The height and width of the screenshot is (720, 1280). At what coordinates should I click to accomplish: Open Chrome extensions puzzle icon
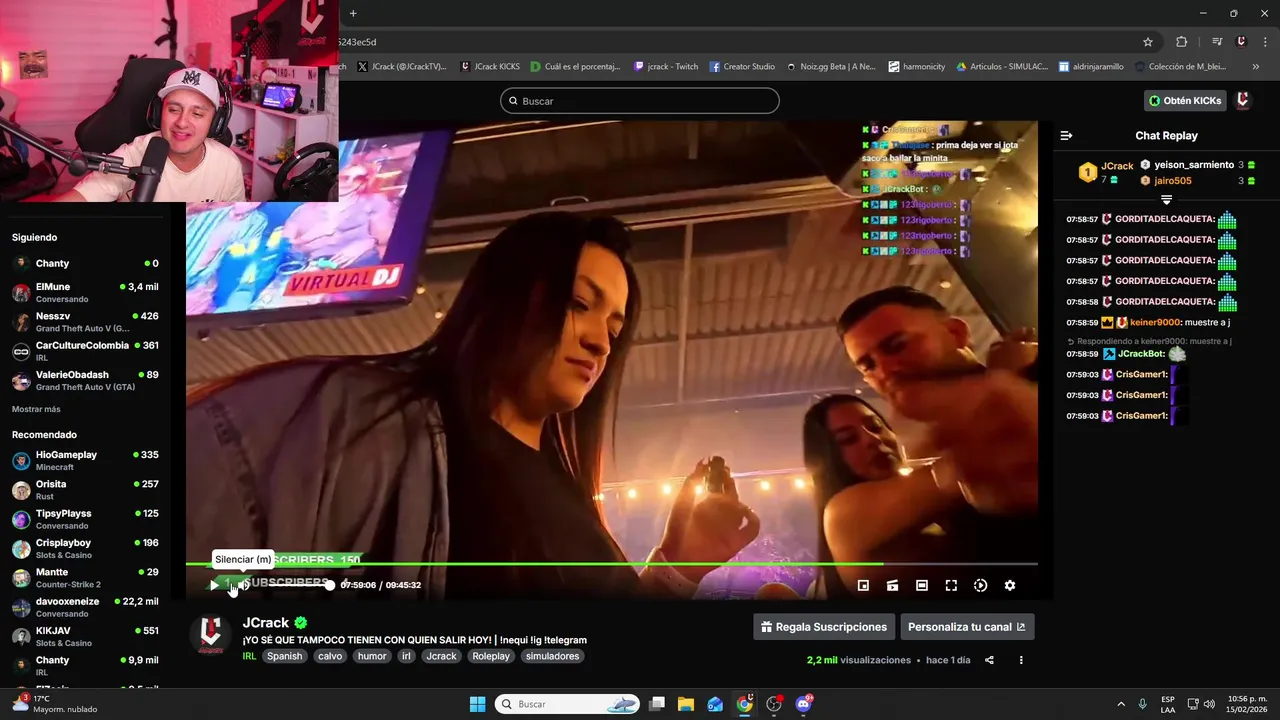point(1181,42)
